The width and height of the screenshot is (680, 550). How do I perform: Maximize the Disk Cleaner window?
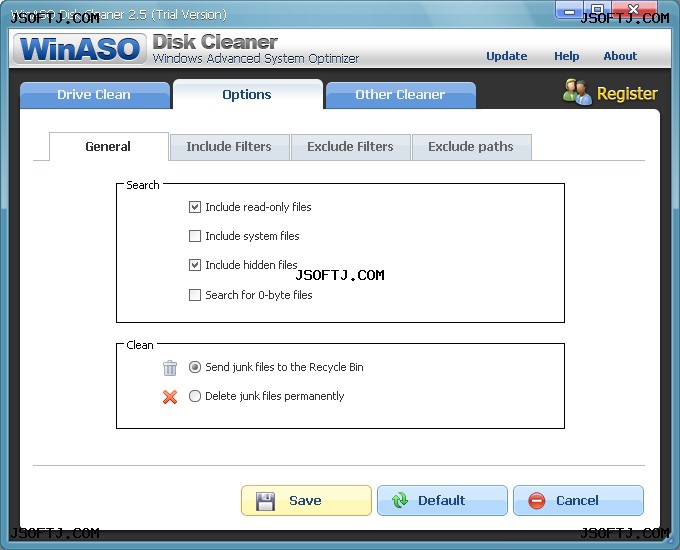click(598, 10)
